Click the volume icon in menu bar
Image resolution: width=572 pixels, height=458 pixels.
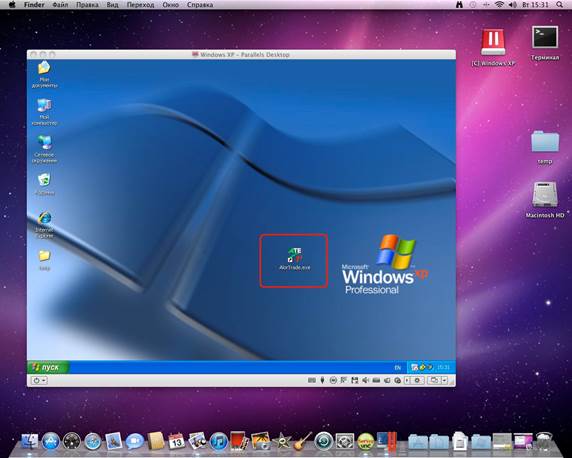tap(513, 5)
